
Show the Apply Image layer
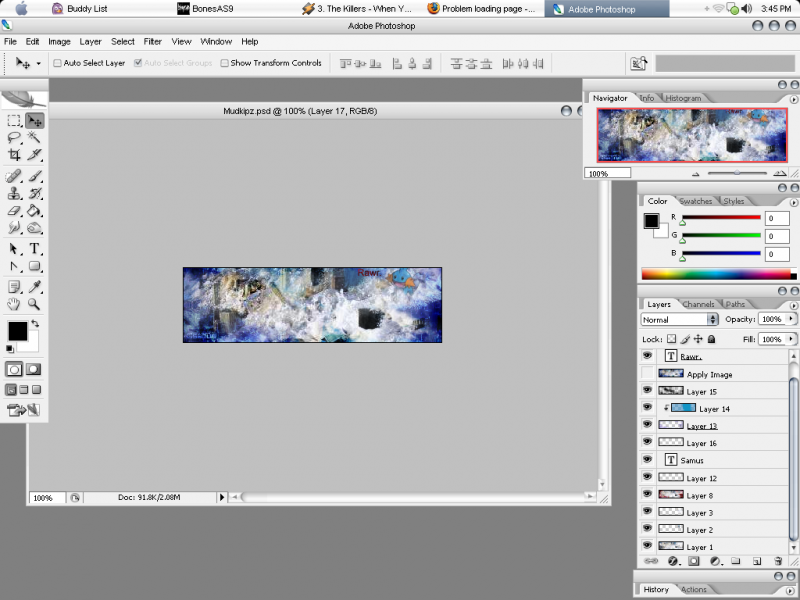point(647,373)
